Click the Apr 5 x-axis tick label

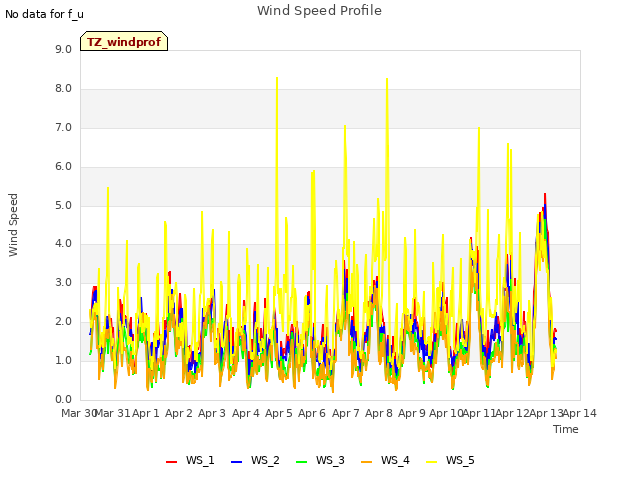279,413
